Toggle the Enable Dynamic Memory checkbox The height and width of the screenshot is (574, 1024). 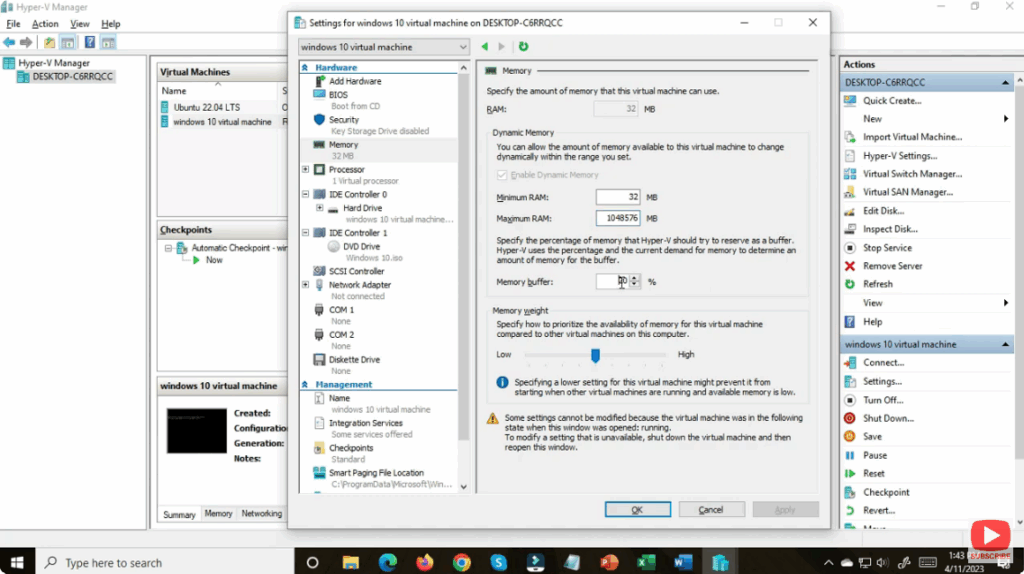click(x=502, y=175)
